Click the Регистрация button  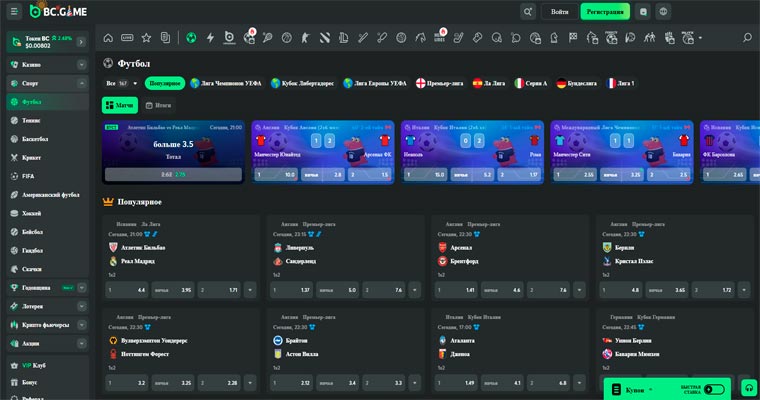(605, 12)
